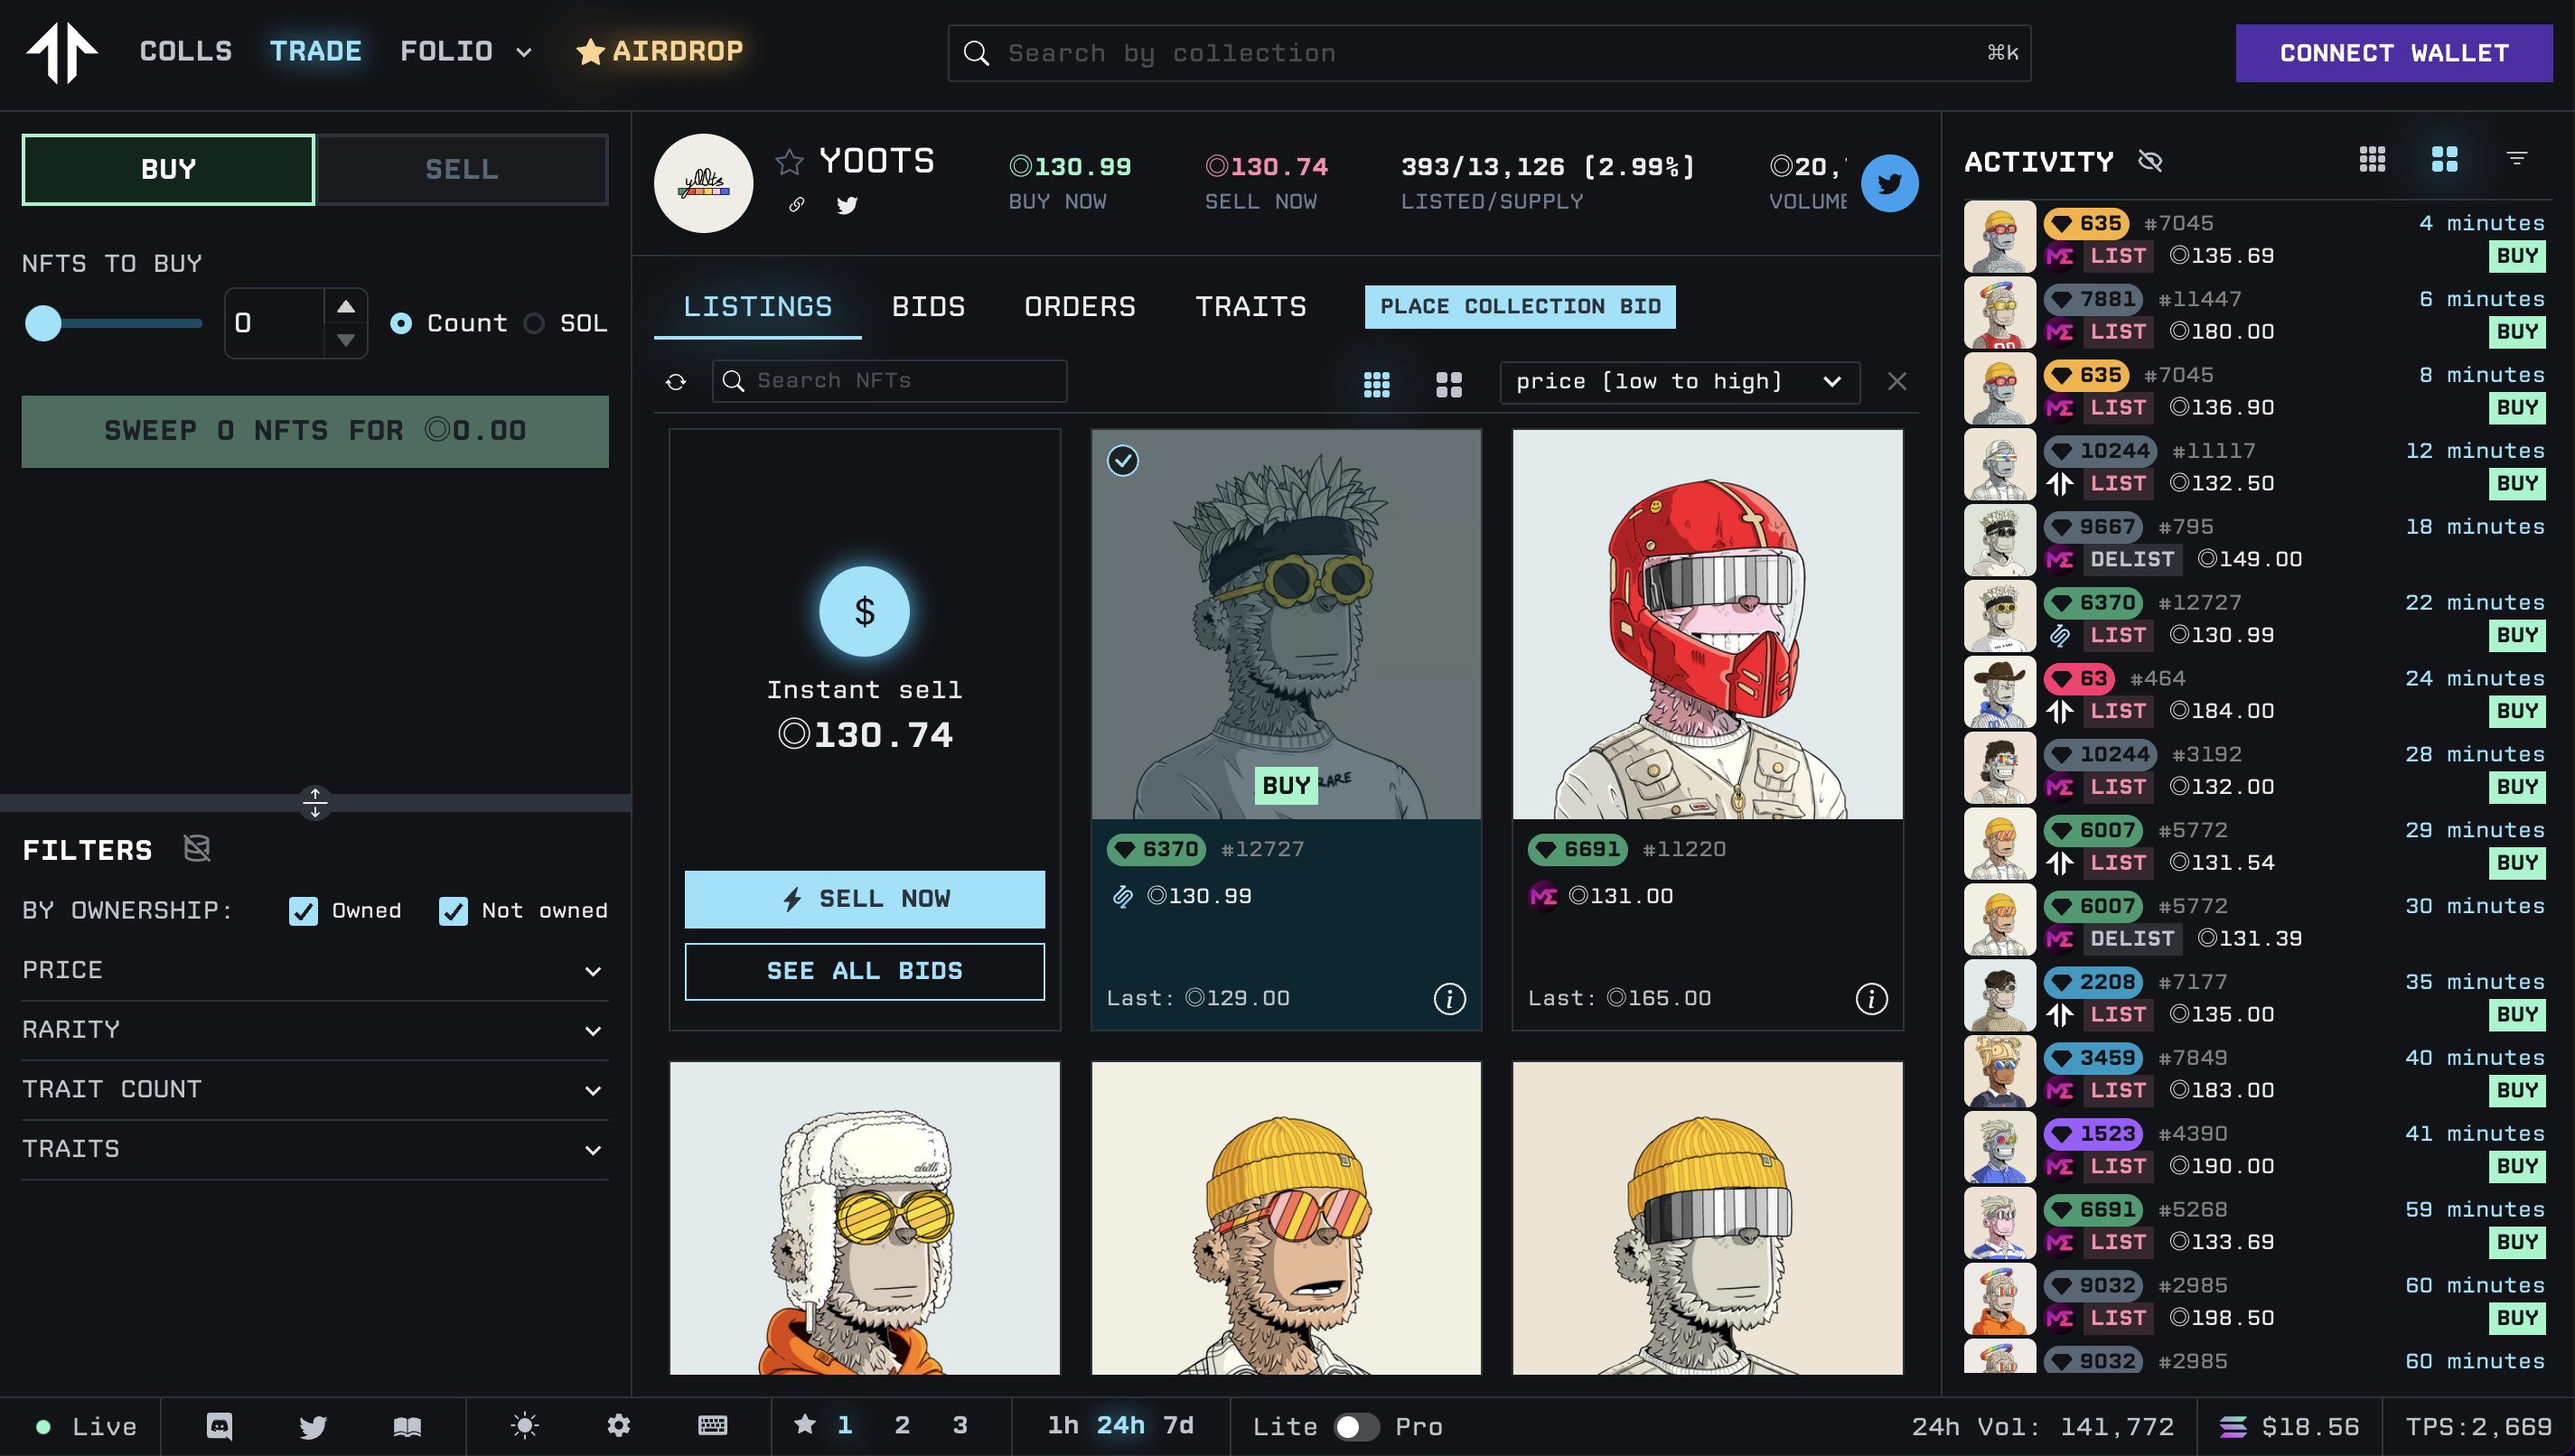
Task: Expand the Rarity filter
Action: tap(315, 1030)
